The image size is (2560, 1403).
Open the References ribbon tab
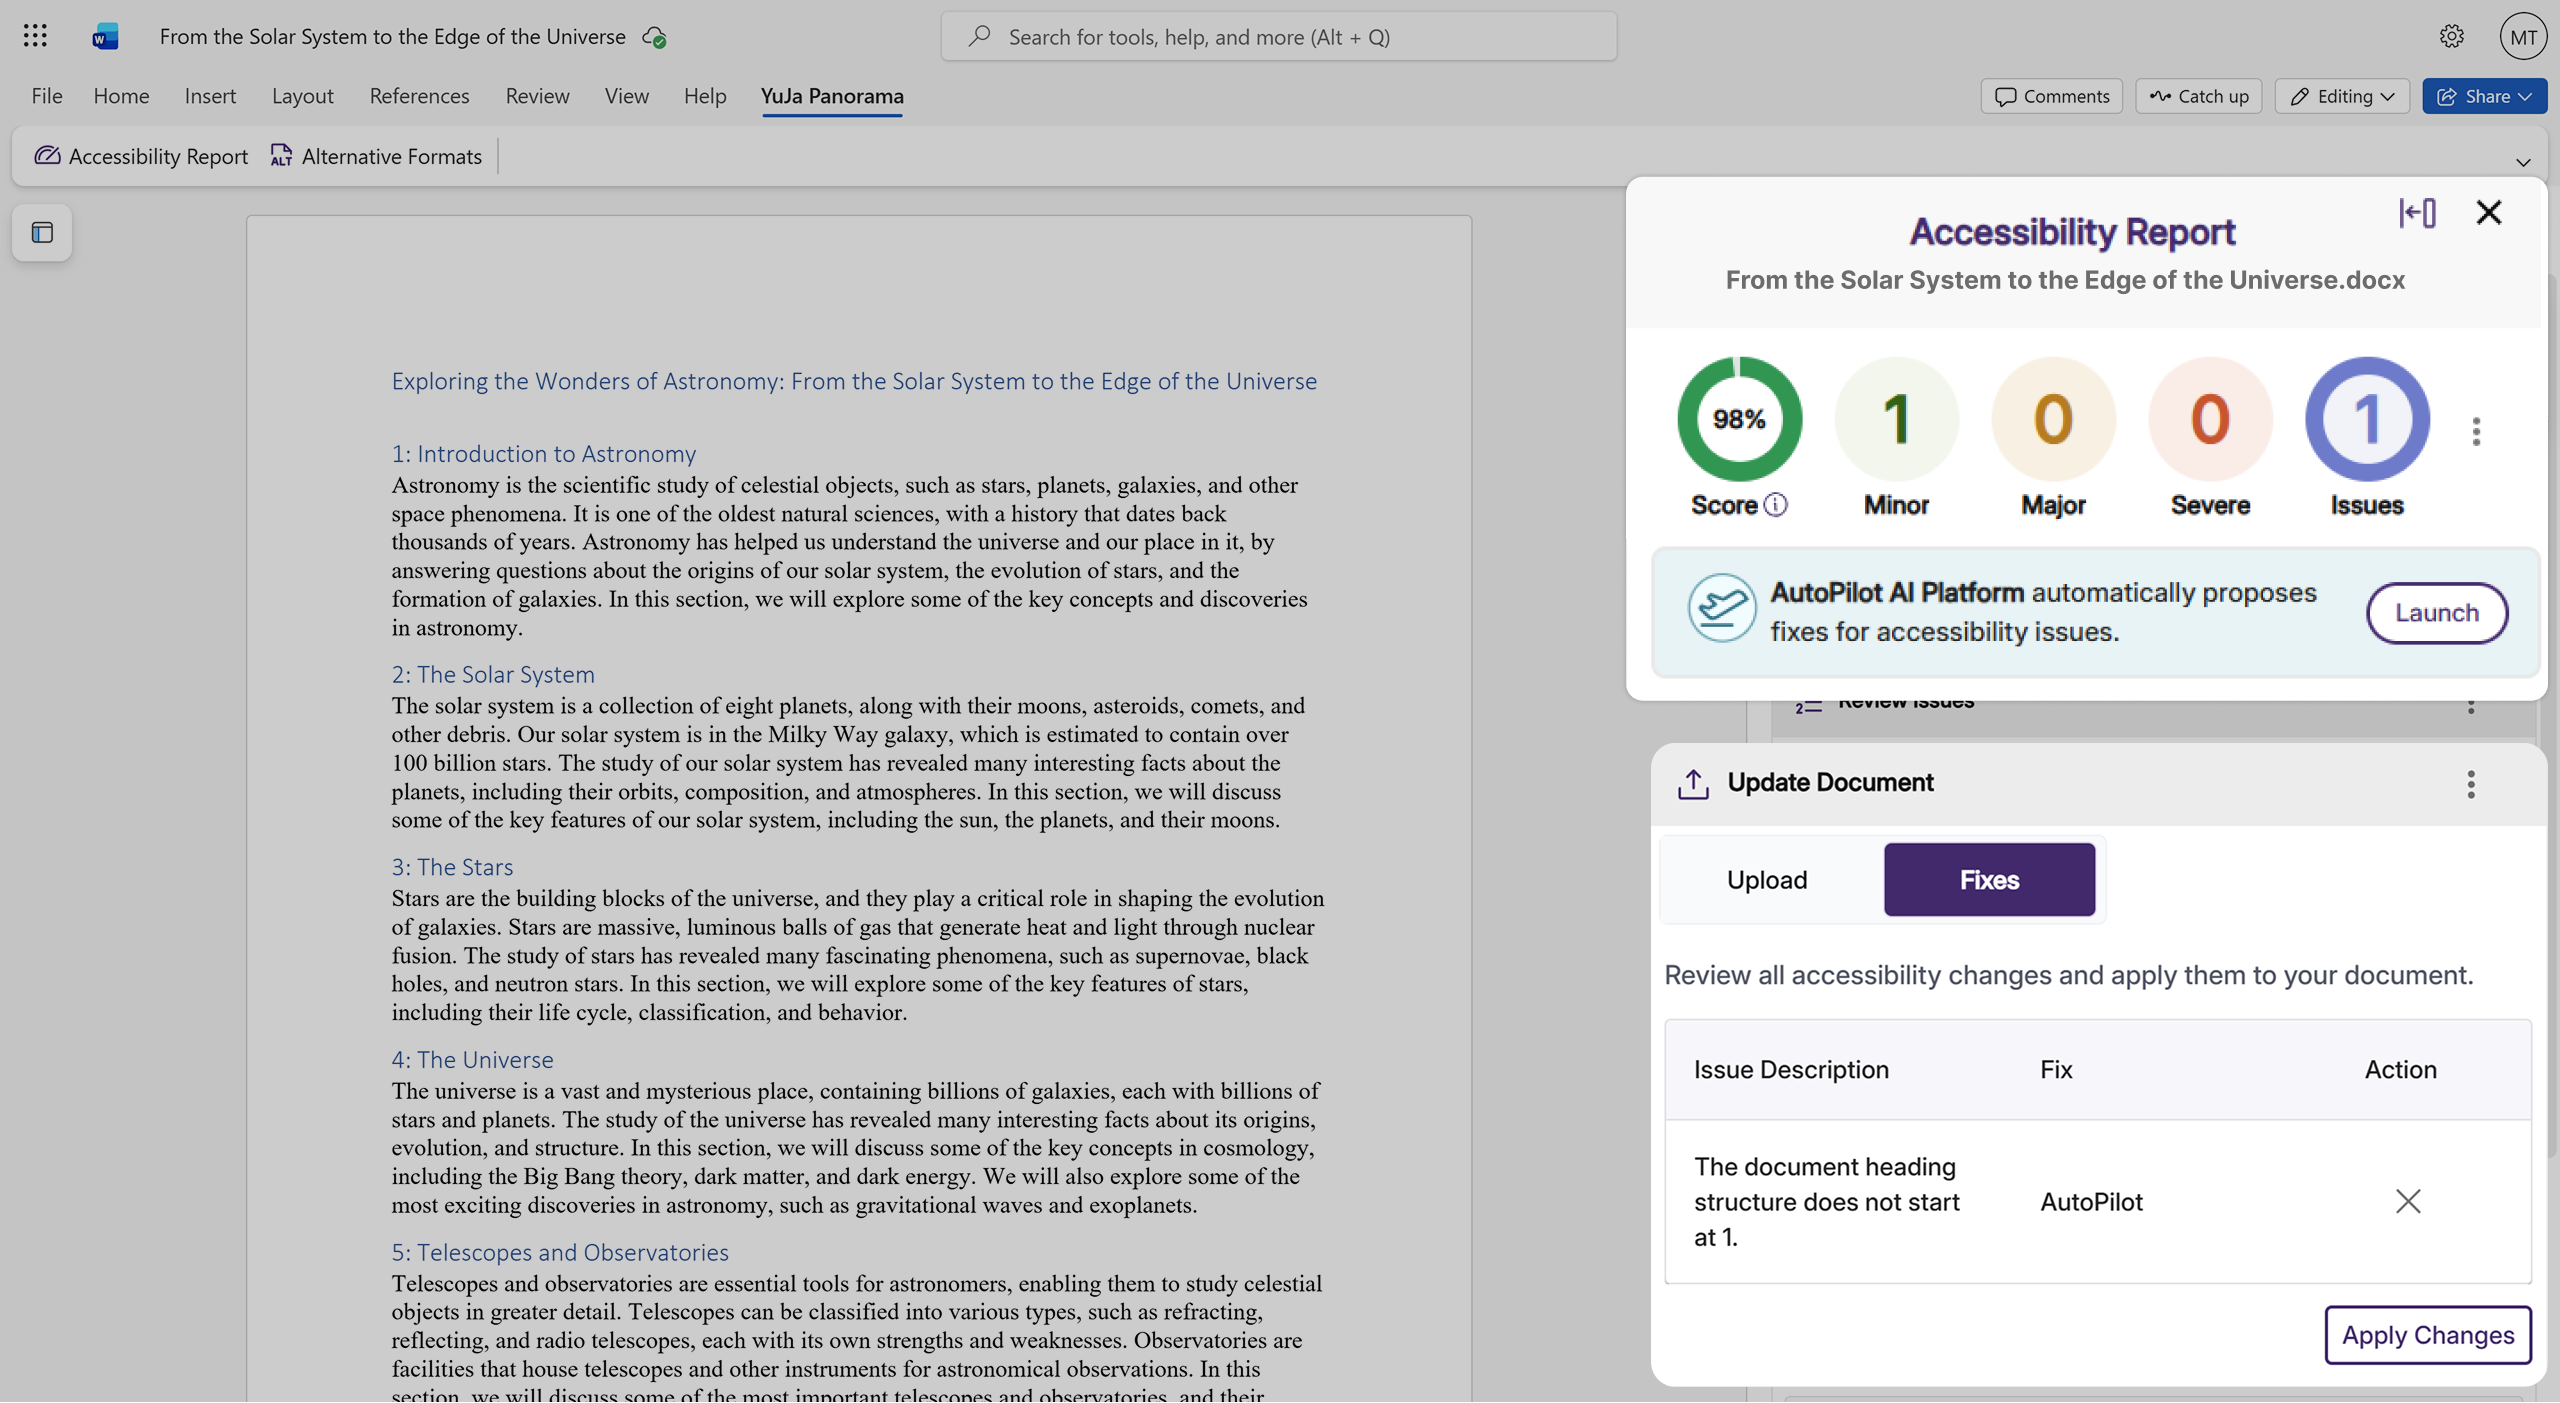tap(418, 95)
